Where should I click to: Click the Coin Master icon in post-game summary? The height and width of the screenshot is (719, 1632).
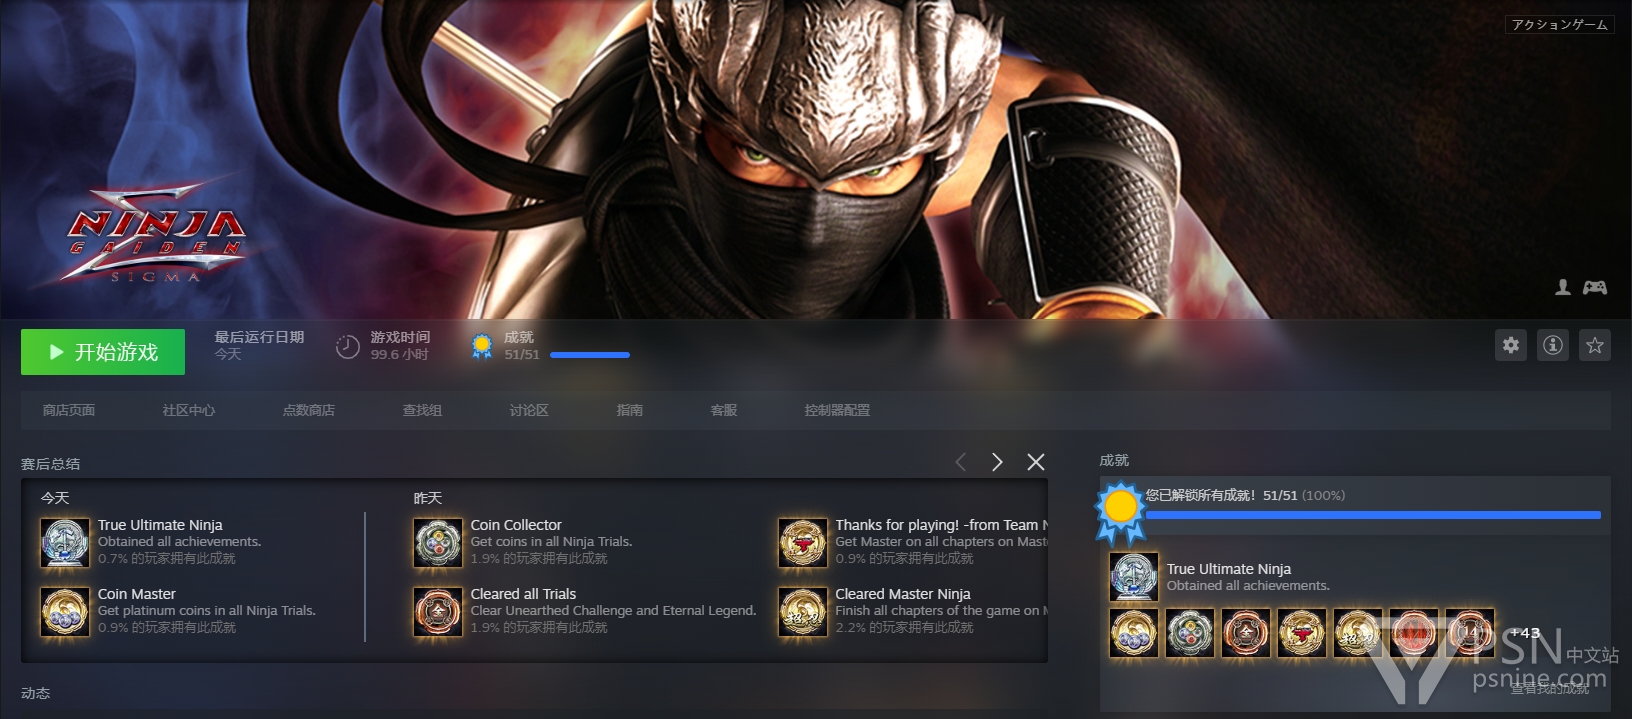(65, 611)
